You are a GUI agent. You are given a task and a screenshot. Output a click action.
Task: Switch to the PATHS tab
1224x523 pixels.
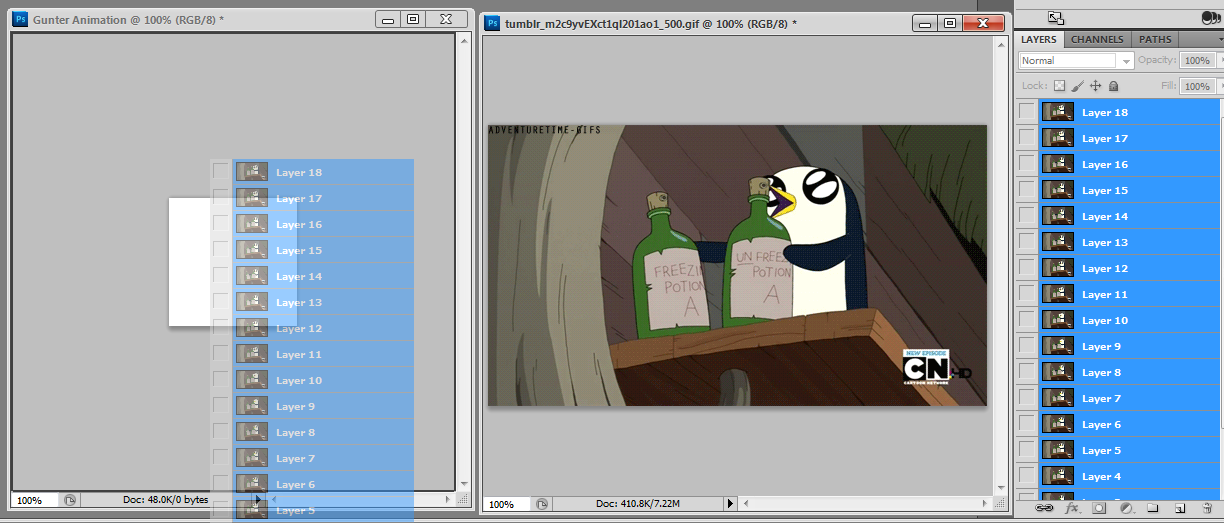[1155, 40]
